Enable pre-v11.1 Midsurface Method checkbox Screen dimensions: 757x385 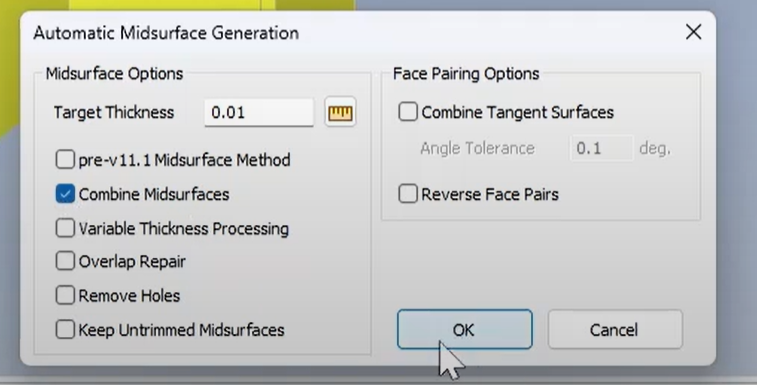tap(65, 159)
